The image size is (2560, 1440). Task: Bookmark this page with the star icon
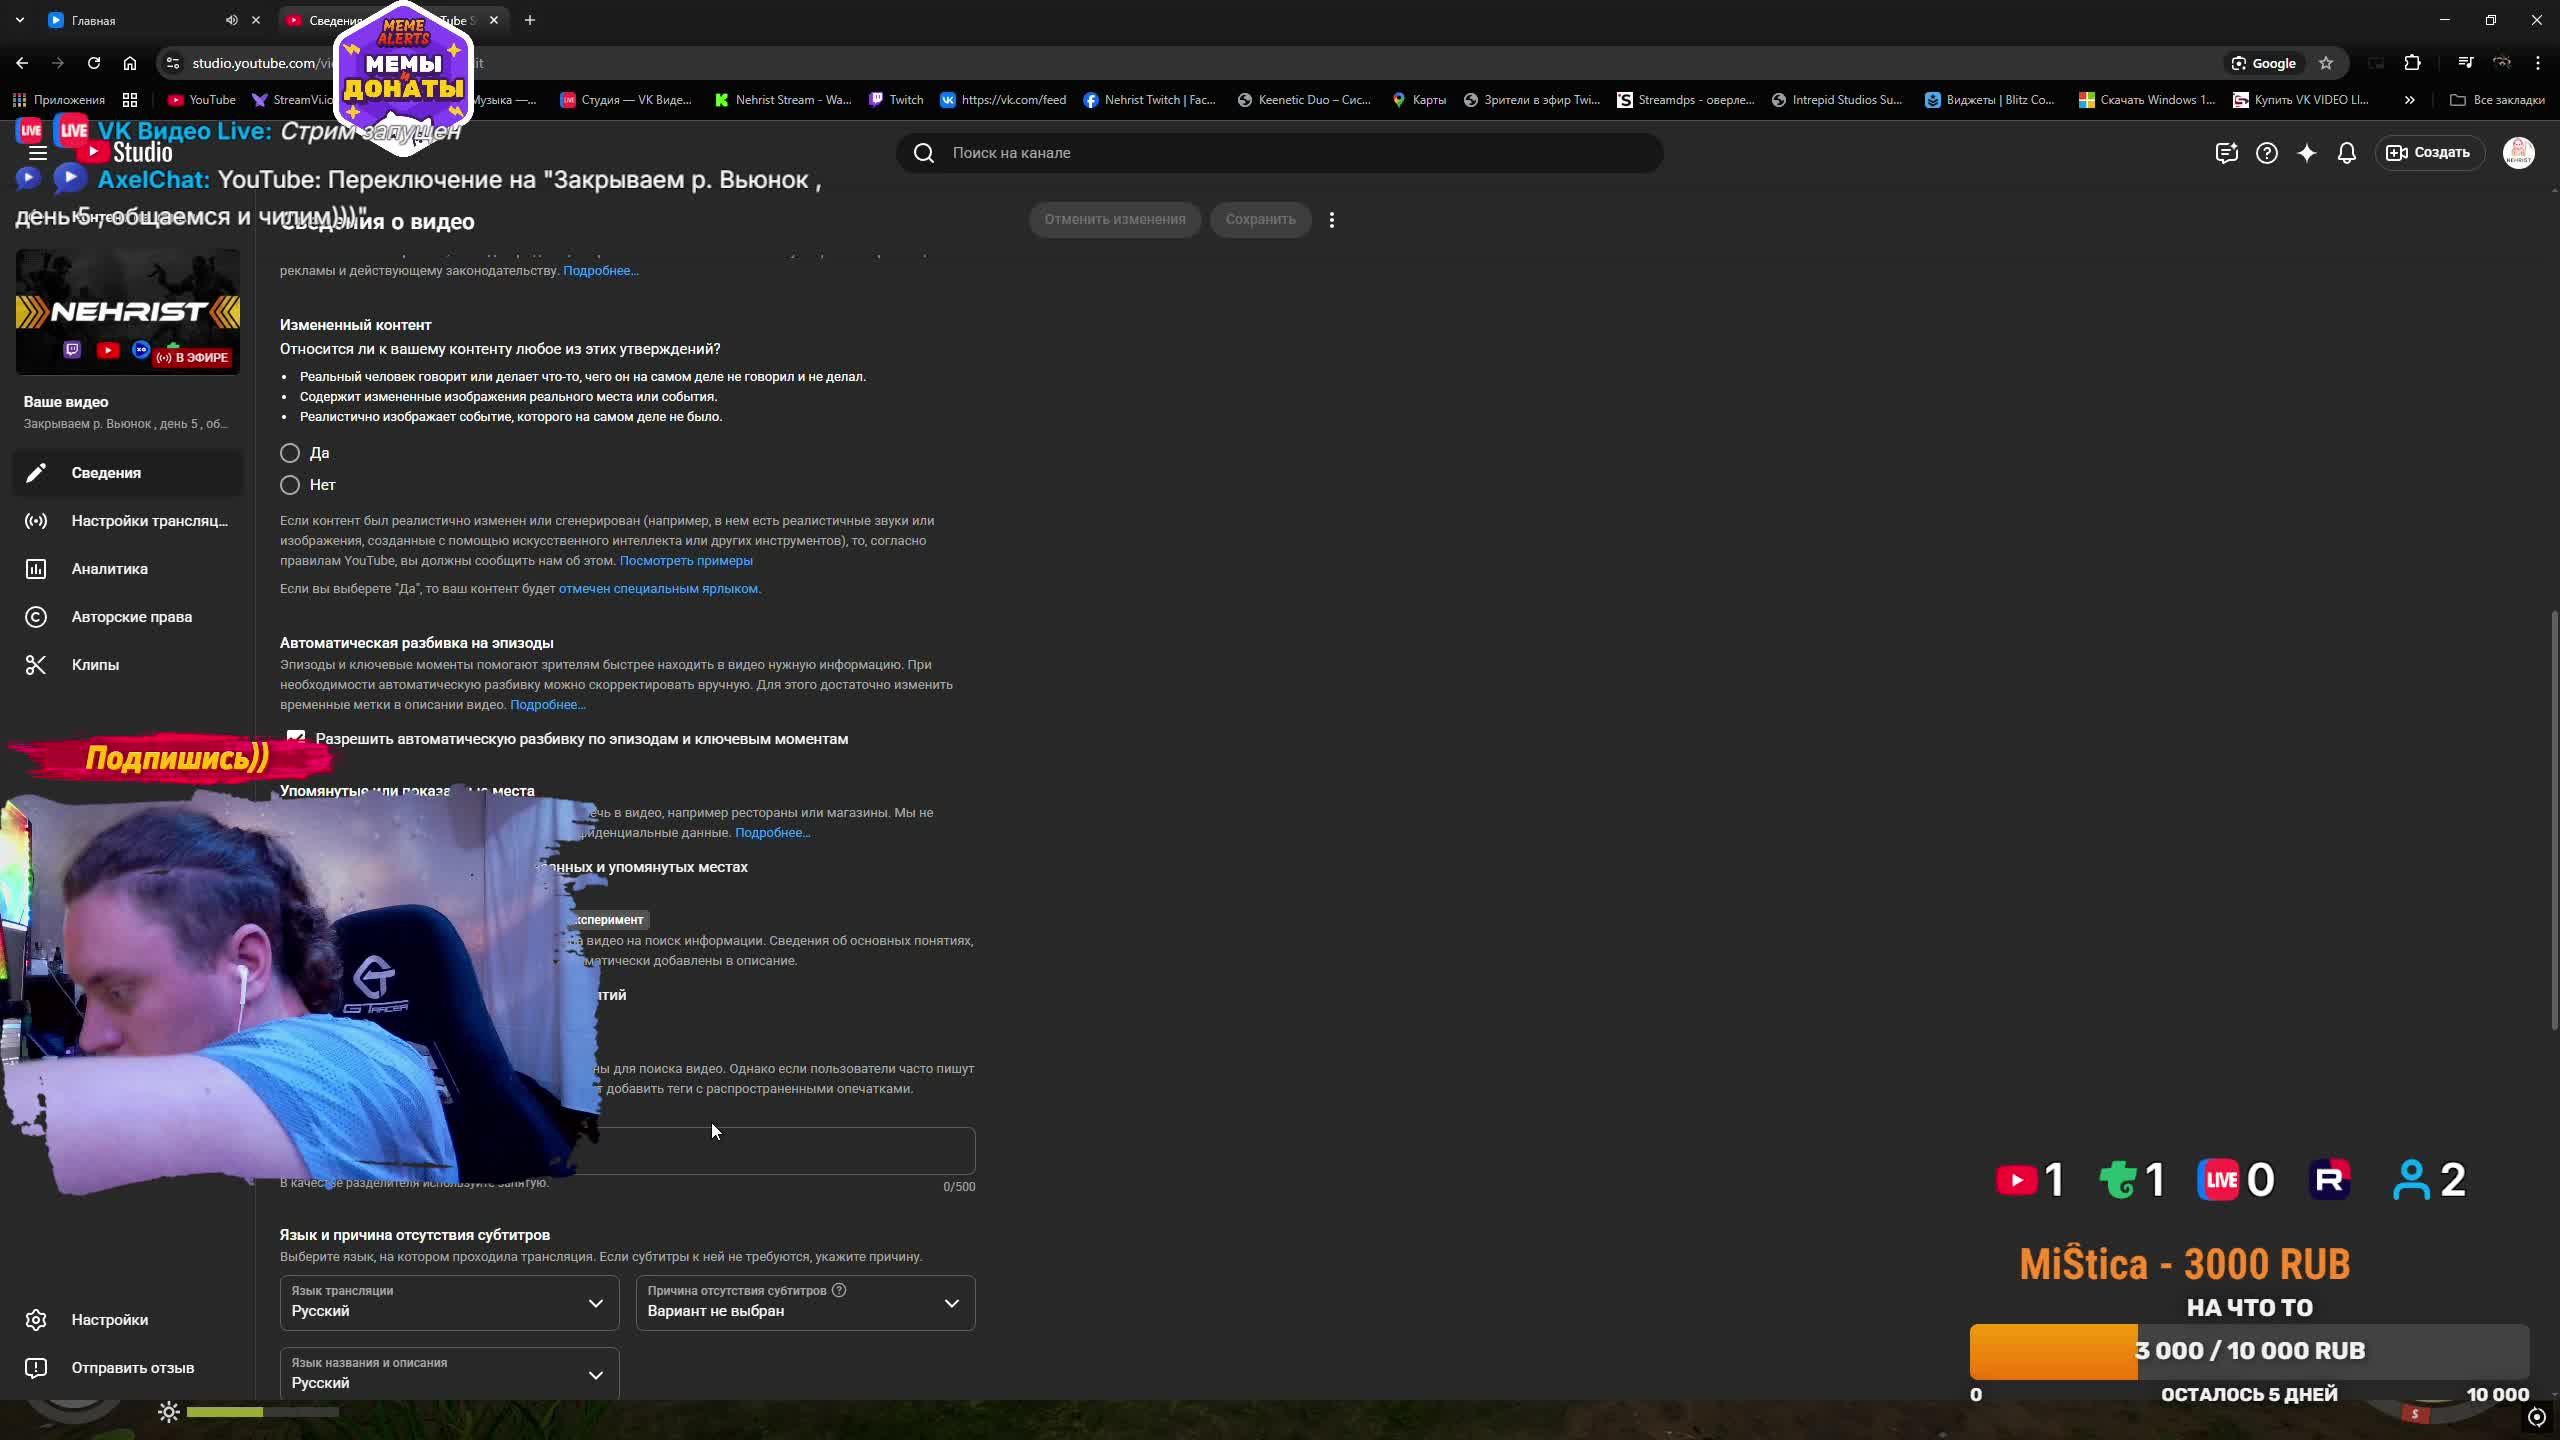coord(2326,63)
